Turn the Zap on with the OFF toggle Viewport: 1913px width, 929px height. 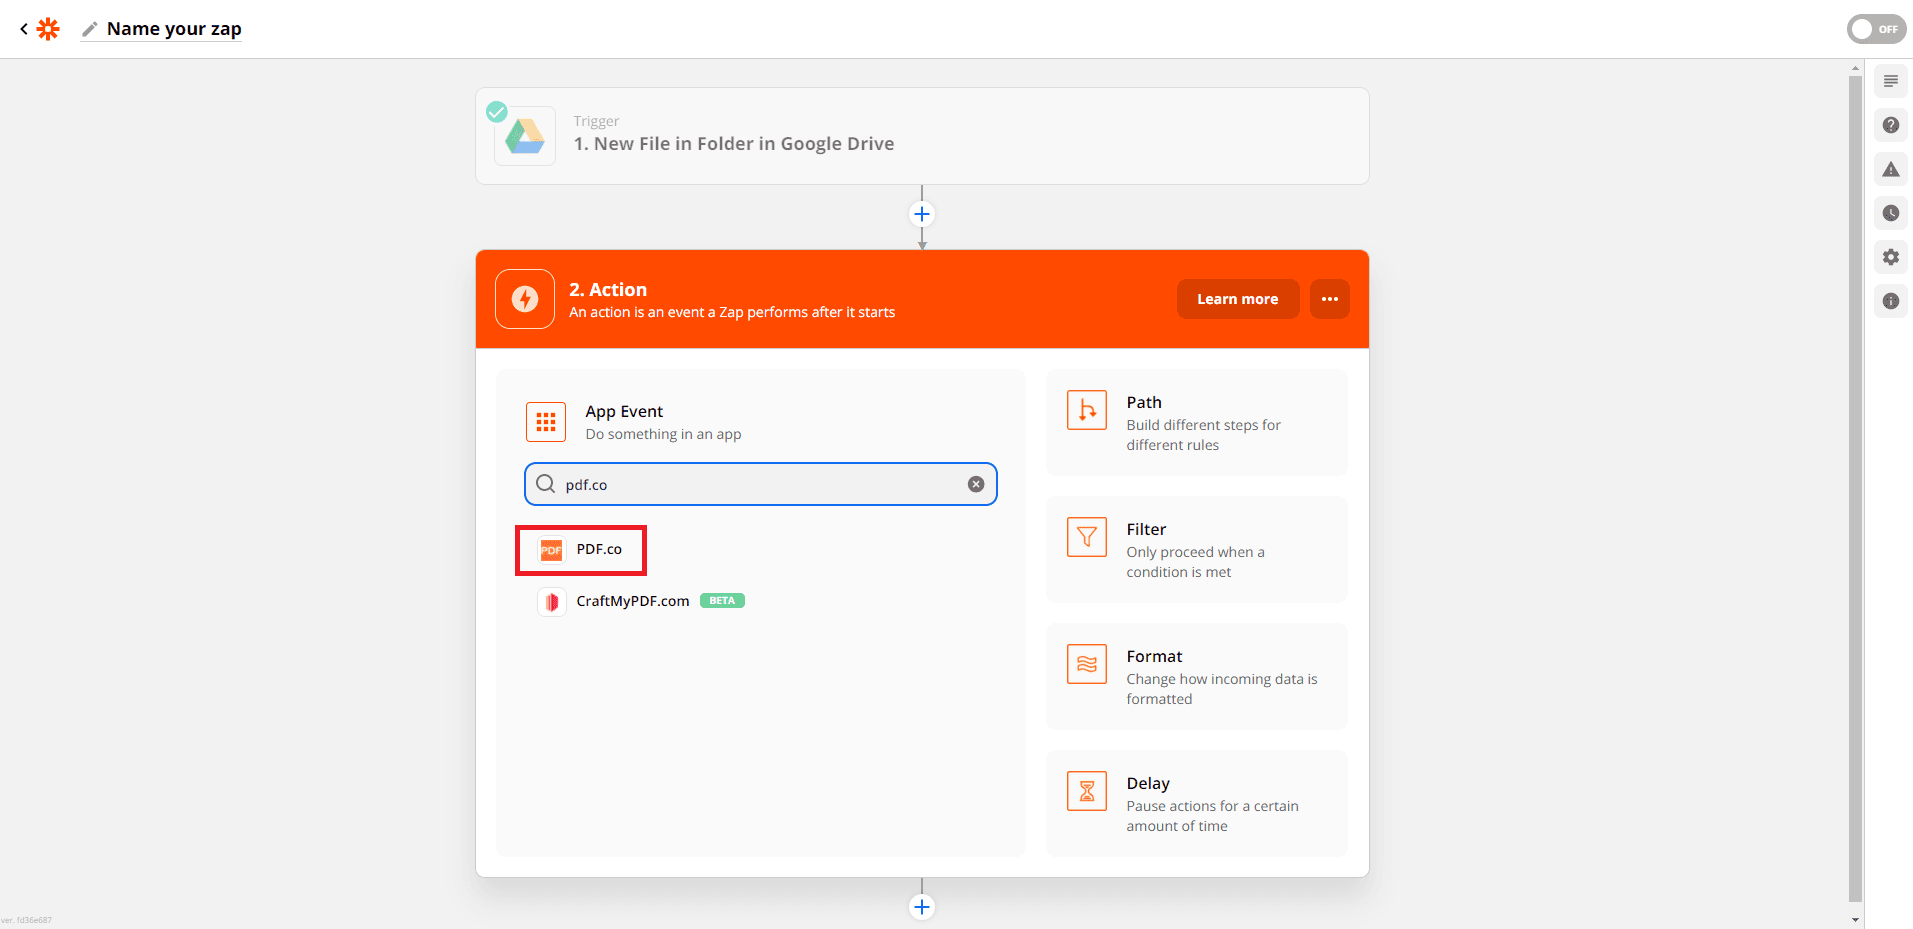(x=1875, y=29)
